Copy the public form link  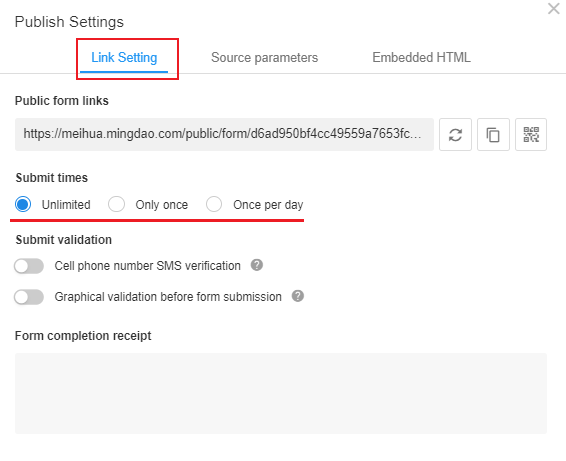(x=493, y=135)
